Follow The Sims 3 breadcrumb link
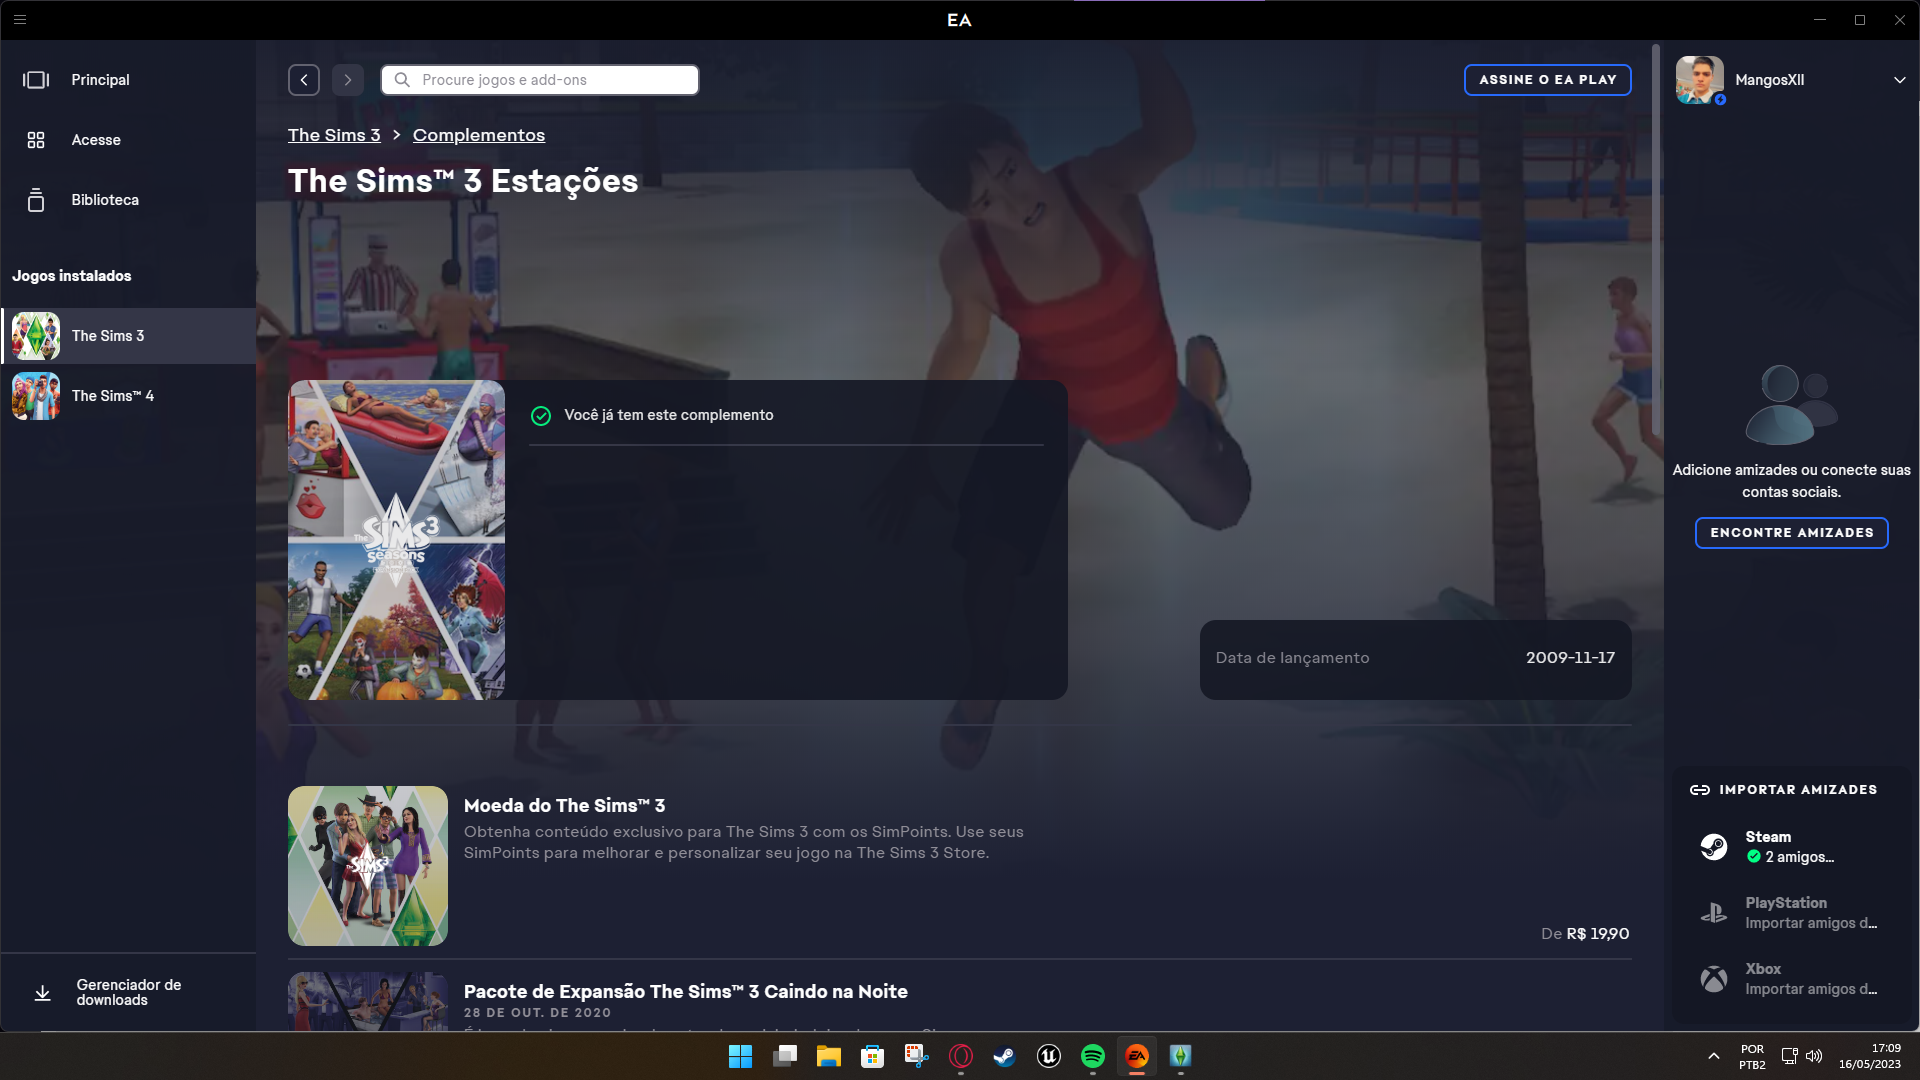The image size is (1920, 1080). pos(334,135)
